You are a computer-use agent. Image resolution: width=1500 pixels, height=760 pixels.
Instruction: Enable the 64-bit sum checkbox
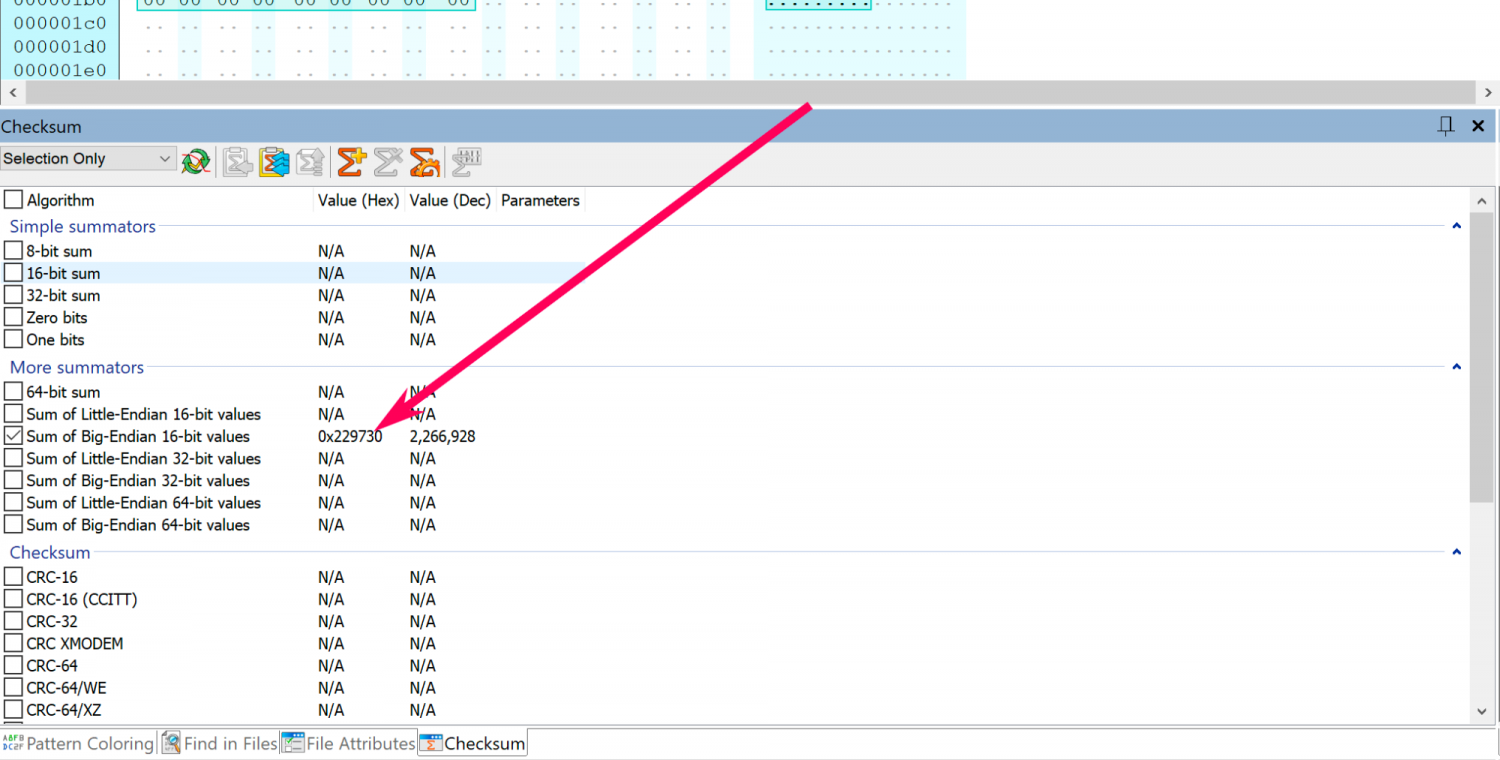13,392
